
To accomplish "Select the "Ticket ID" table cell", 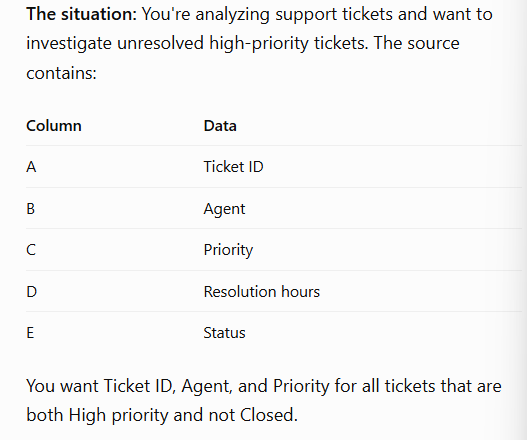I will click(234, 167).
